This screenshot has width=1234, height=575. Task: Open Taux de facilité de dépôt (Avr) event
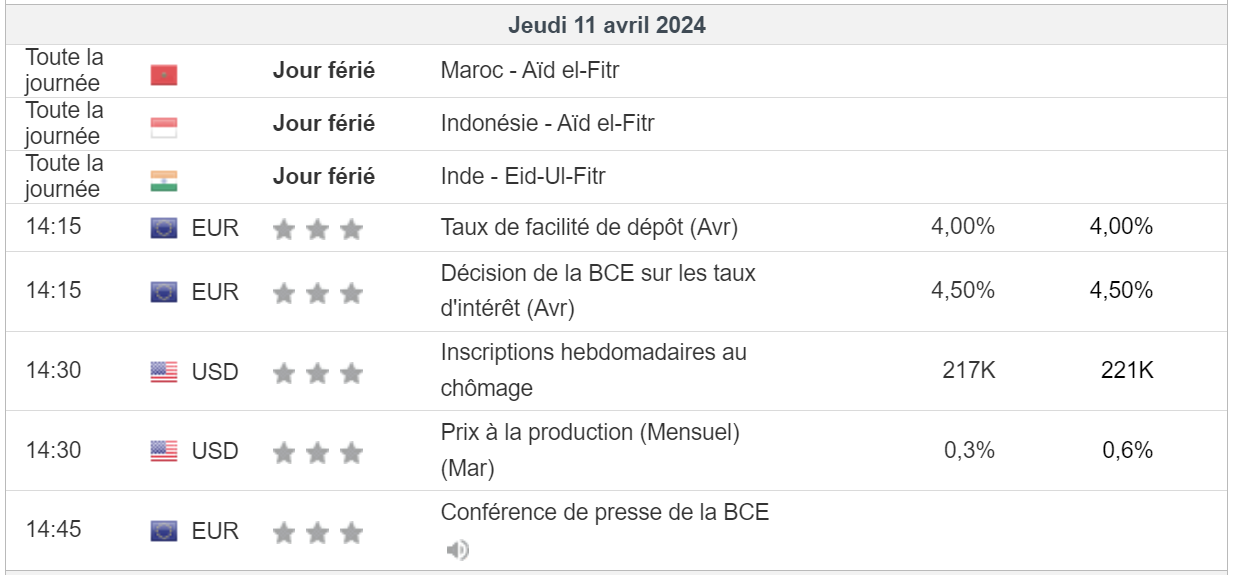coord(589,228)
